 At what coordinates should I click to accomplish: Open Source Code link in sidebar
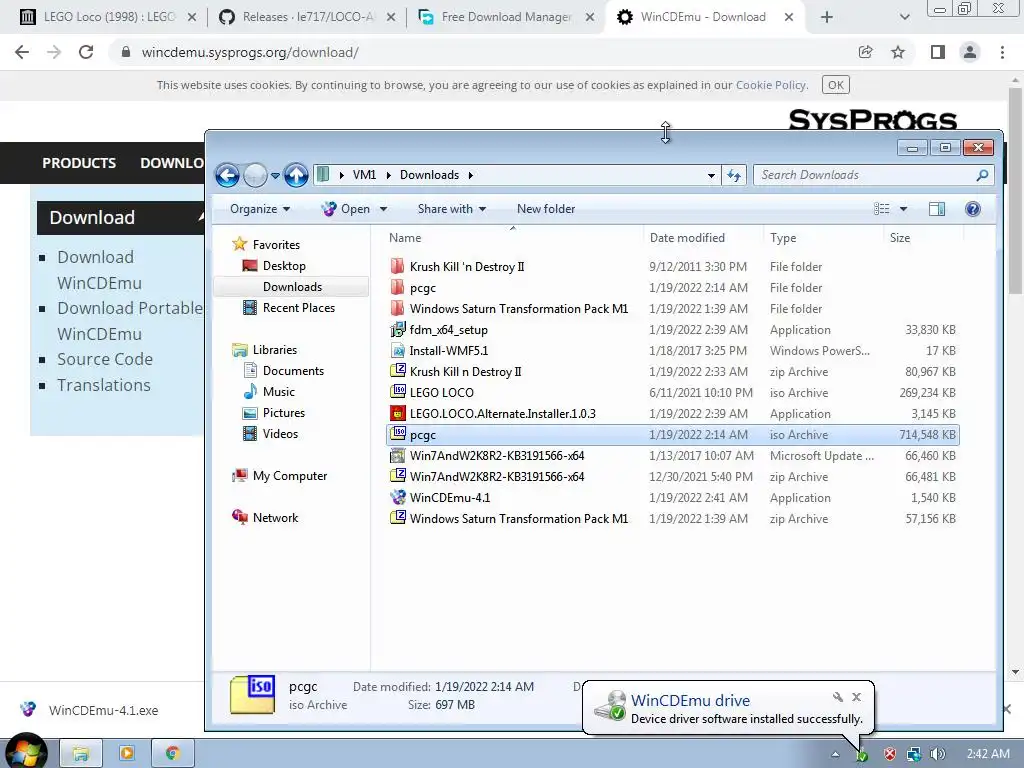pyautogui.click(x=105, y=359)
